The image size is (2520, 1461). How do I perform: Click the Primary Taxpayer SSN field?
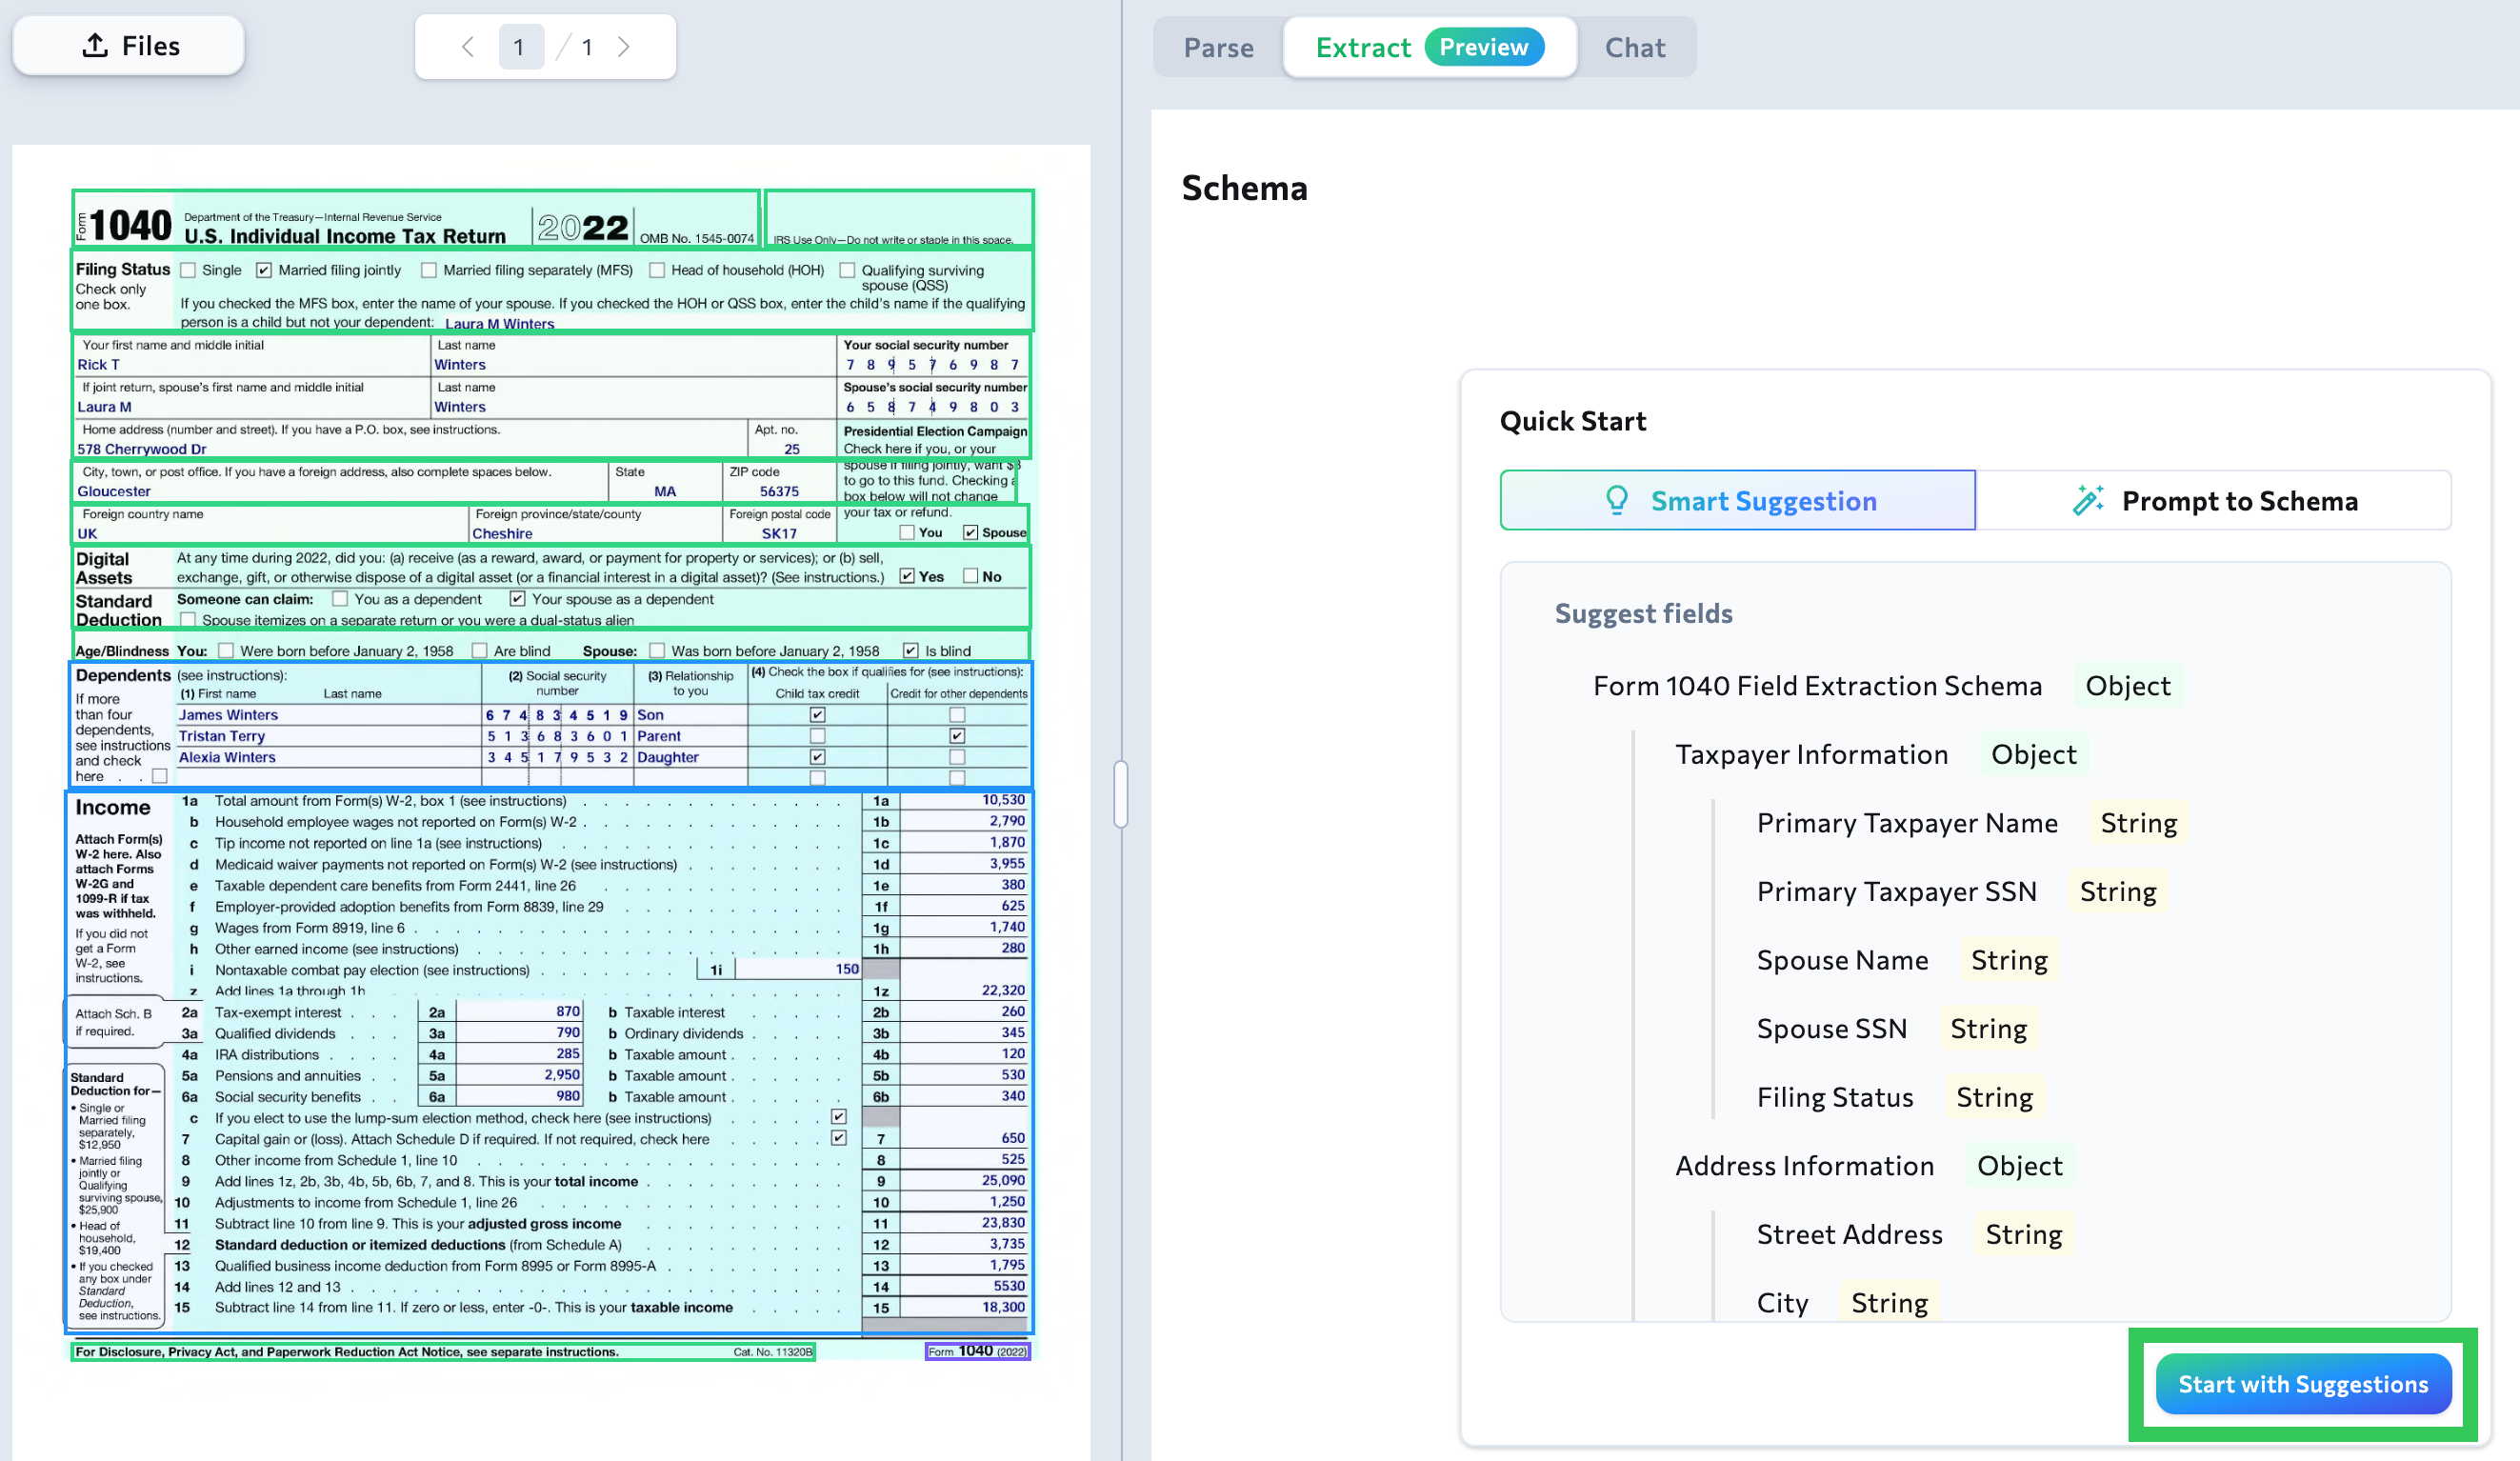point(1896,891)
